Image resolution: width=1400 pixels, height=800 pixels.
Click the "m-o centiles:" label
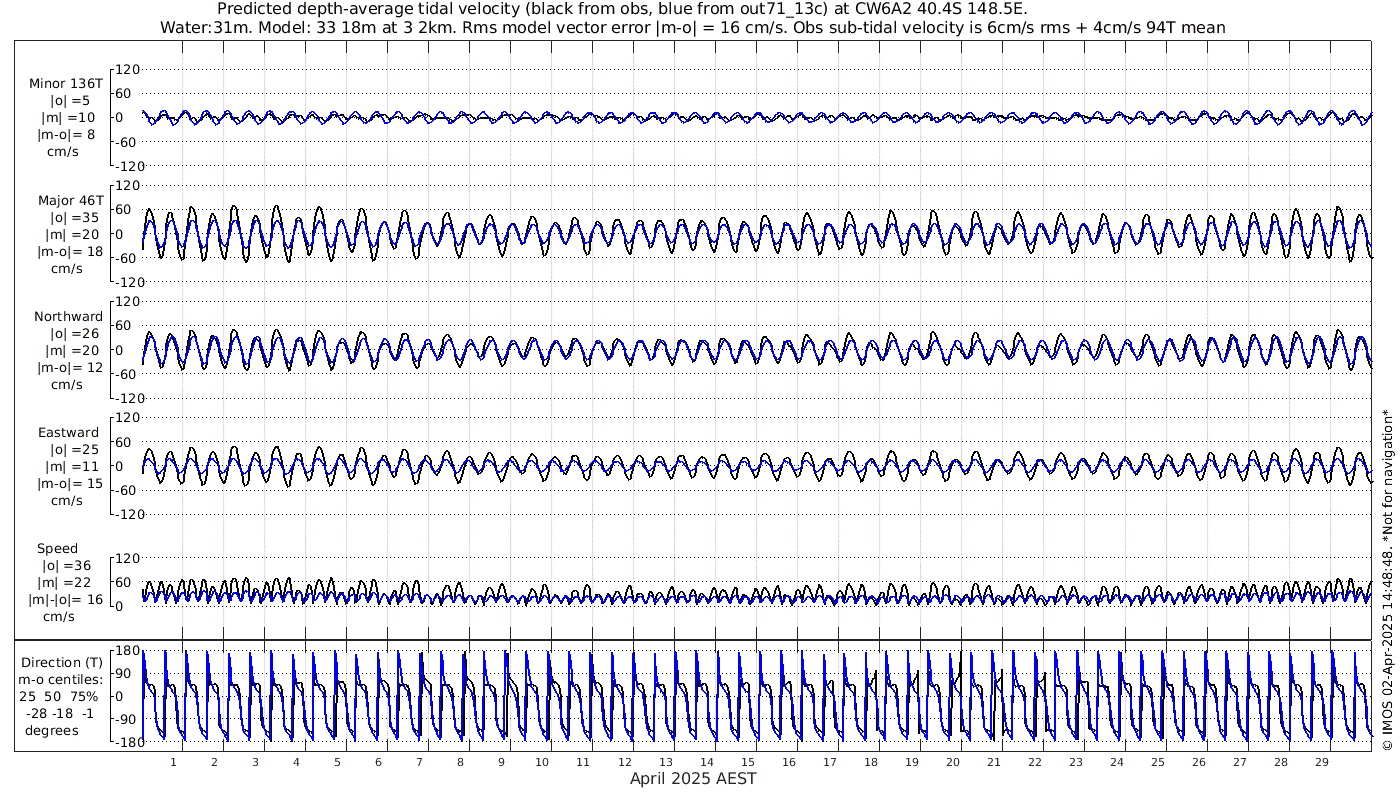pyautogui.click(x=62, y=678)
